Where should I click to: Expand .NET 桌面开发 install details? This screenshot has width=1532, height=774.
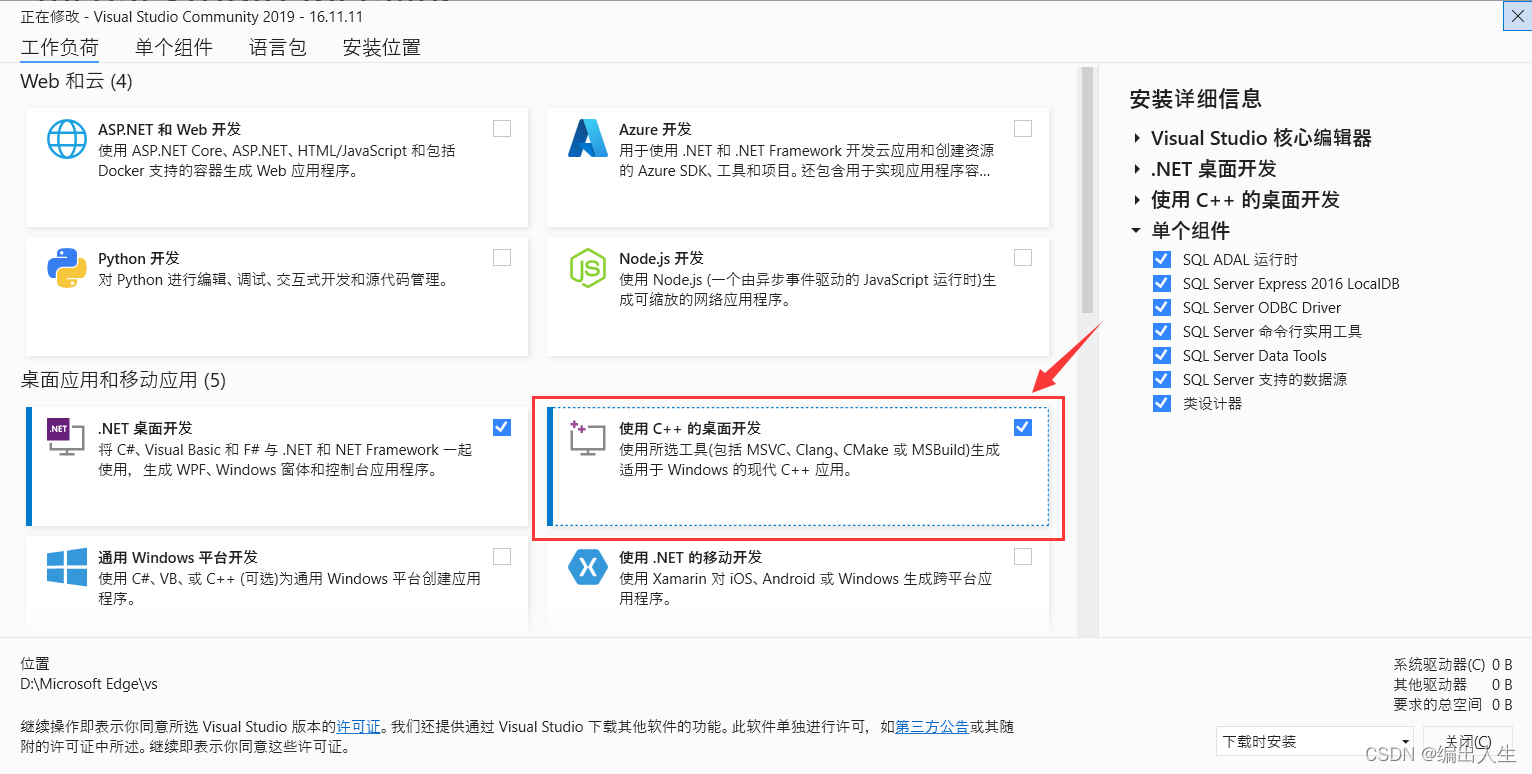click(x=1137, y=170)
